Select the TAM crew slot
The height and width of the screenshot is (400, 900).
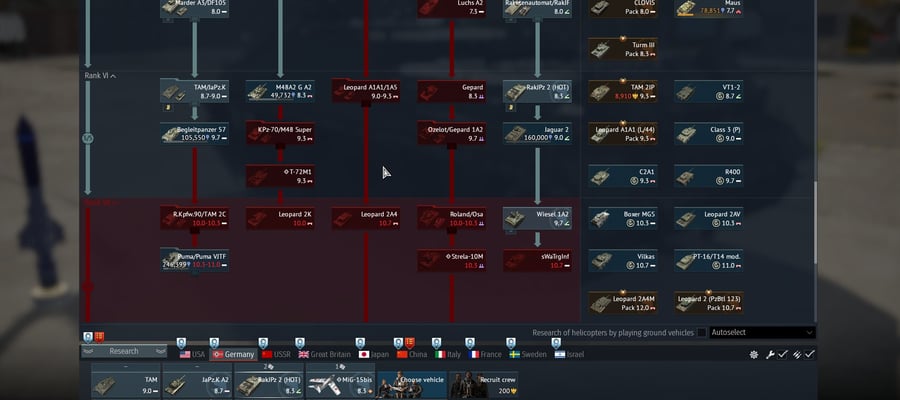pos(126,384)
